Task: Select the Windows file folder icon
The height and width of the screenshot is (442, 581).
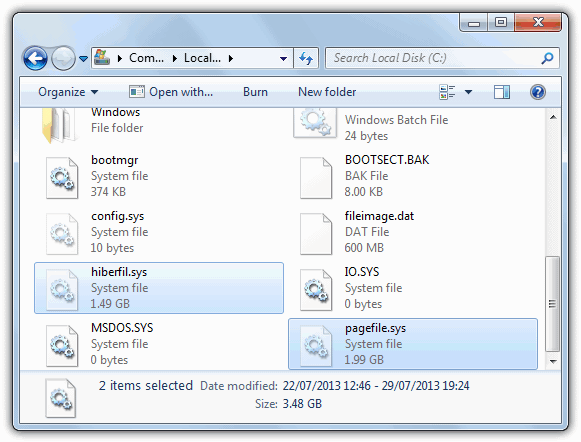Action: (60, 125)
